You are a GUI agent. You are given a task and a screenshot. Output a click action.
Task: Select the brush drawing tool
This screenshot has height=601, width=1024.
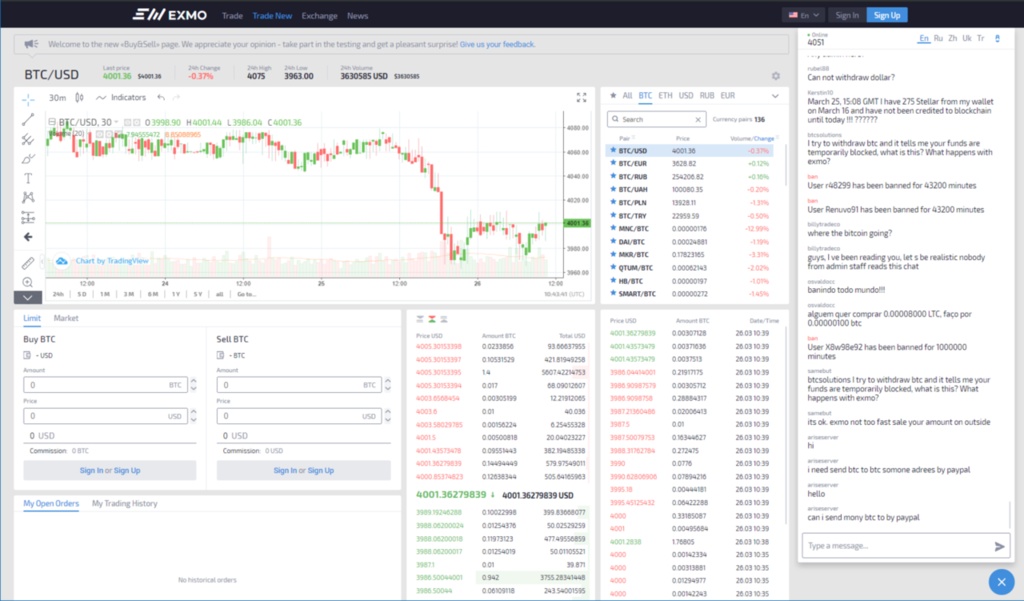[28, 159]
